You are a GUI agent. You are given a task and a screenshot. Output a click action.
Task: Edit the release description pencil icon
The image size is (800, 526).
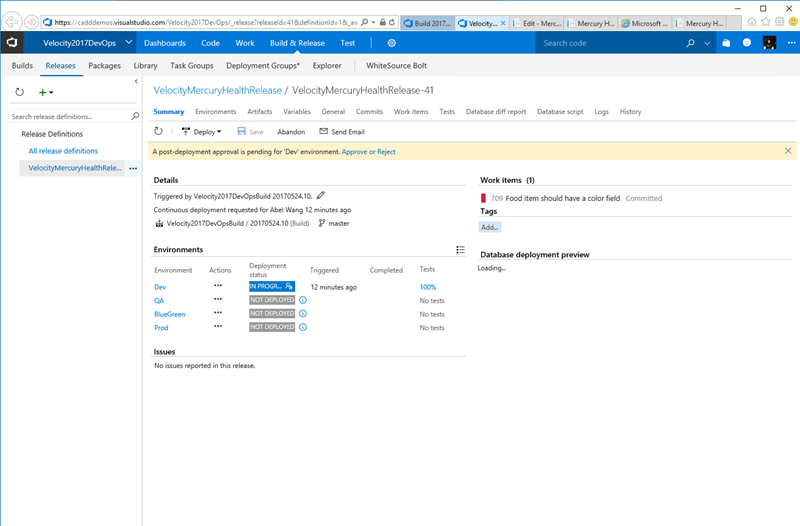click(320, 195)
